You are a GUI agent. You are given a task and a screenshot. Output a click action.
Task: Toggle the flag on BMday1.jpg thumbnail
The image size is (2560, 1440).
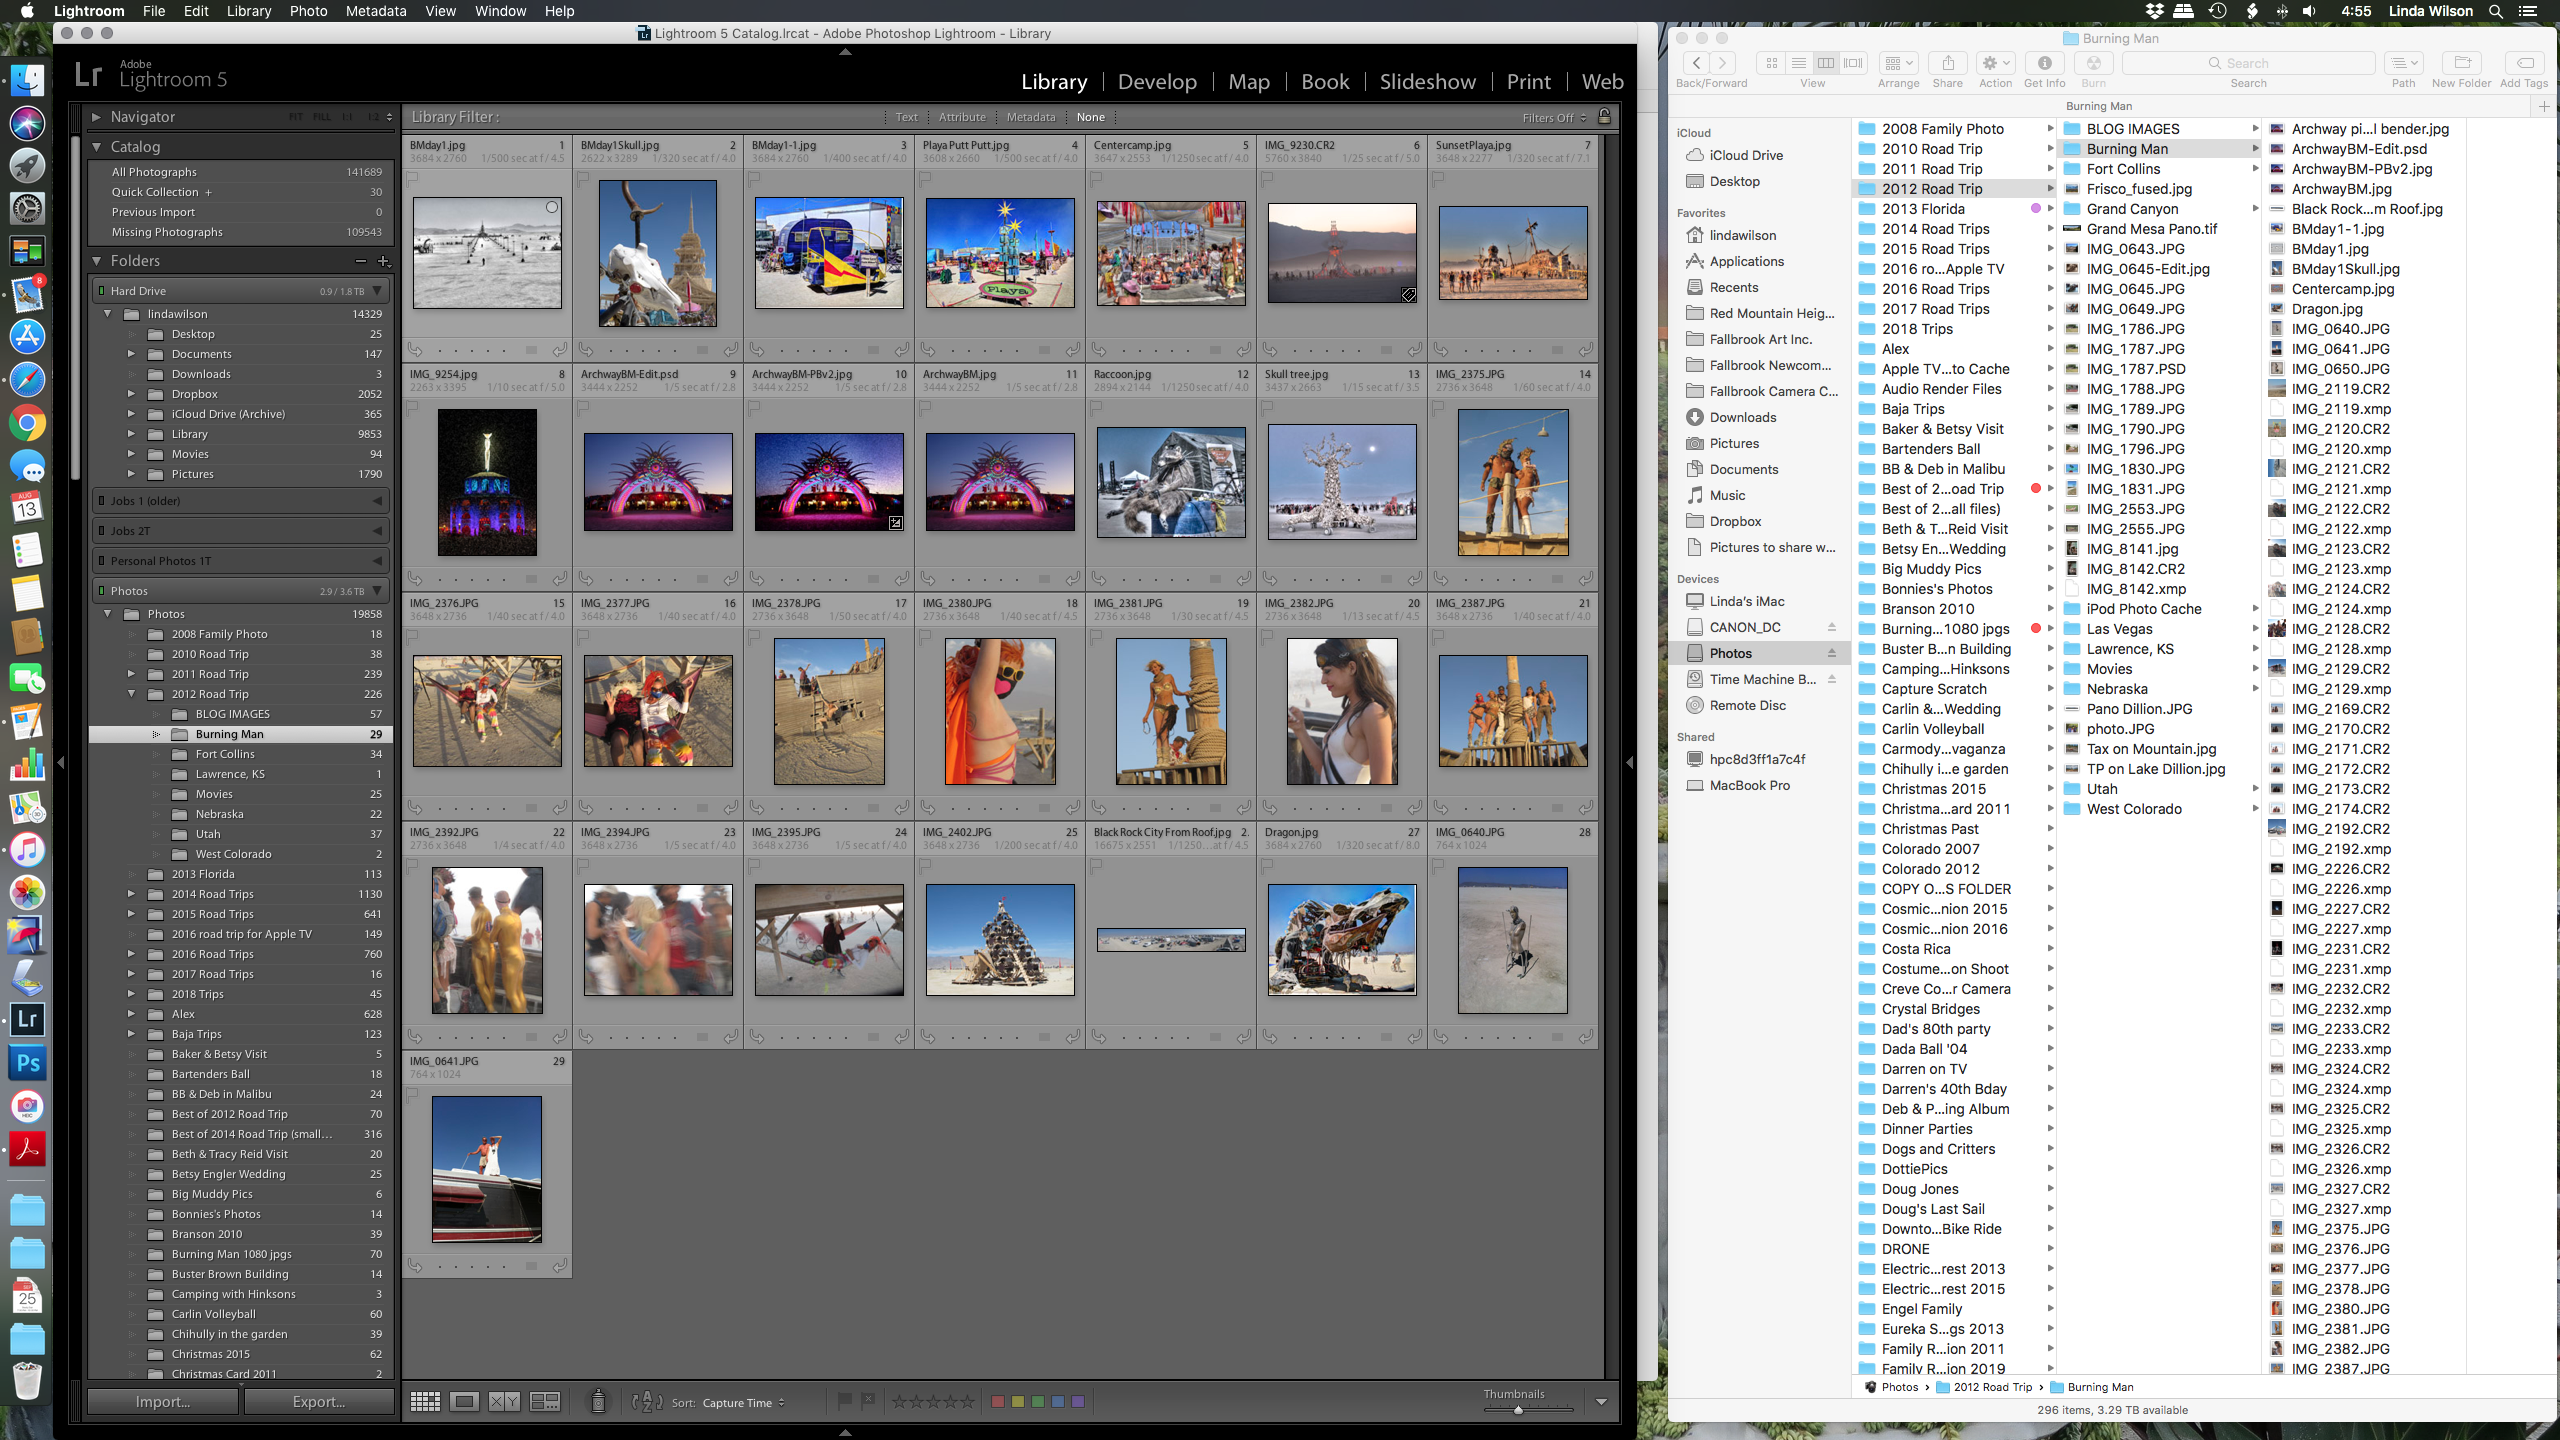click(412, 178)
